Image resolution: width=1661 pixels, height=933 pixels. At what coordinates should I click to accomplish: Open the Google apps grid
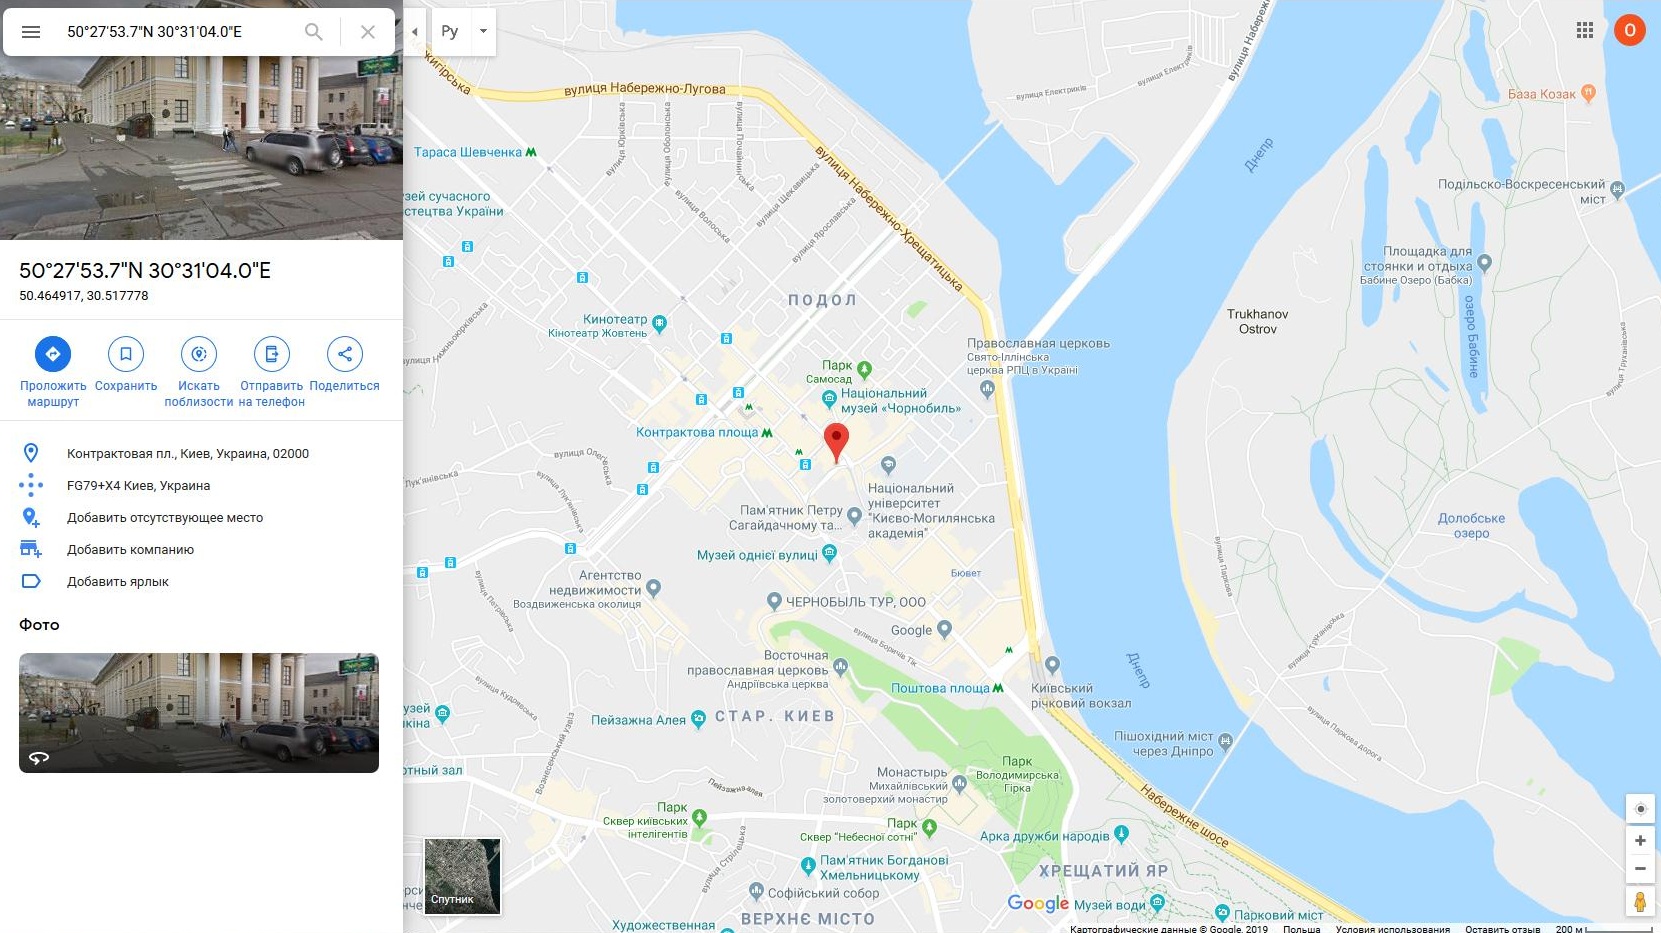point(1585,30)
